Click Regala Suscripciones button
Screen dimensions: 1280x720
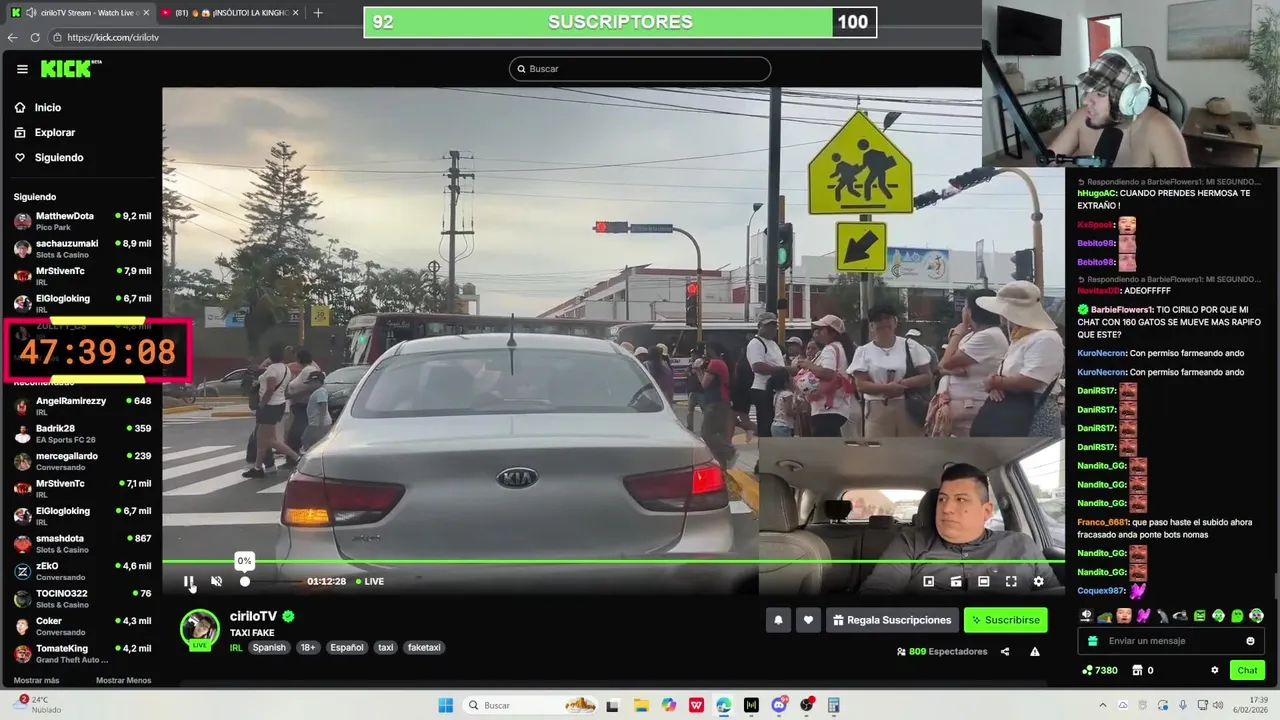pyautogui.click(x=892, y=620)
